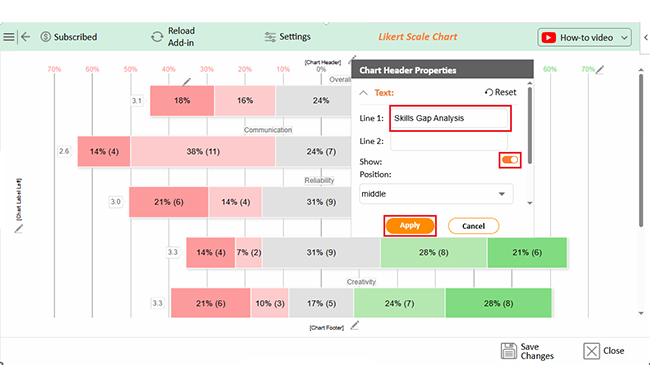Image resolution: width=650 pixels, height=387 pixels.
Task: Expand the How-to video dropdown arrow
Action: (624, 38)
